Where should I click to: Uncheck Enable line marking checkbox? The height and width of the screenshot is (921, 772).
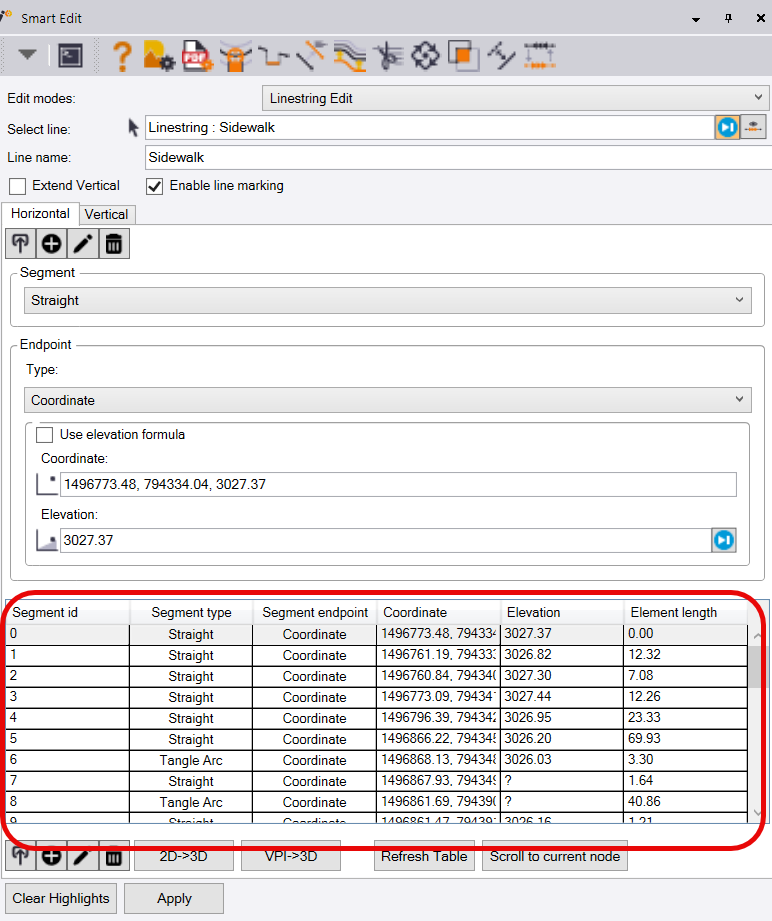click(155, 186)
